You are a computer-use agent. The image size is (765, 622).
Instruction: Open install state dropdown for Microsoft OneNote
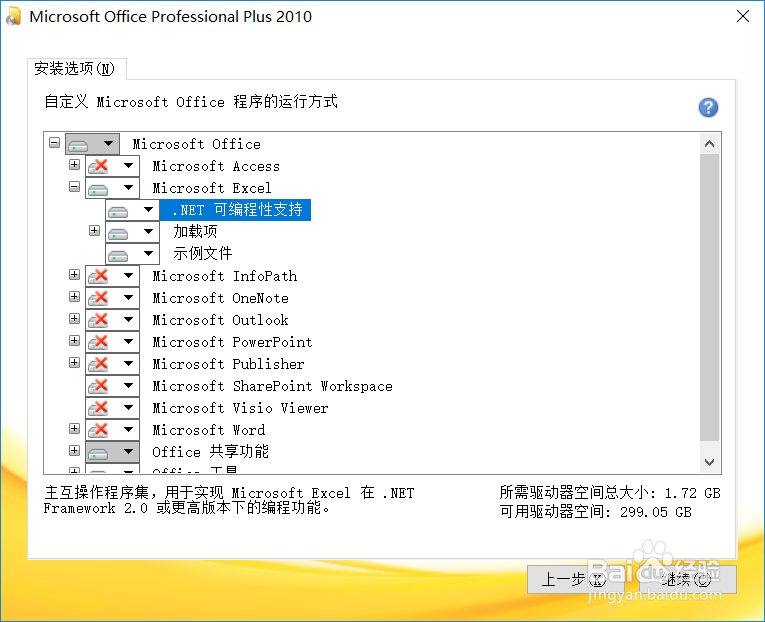click(x=112, y=298)
